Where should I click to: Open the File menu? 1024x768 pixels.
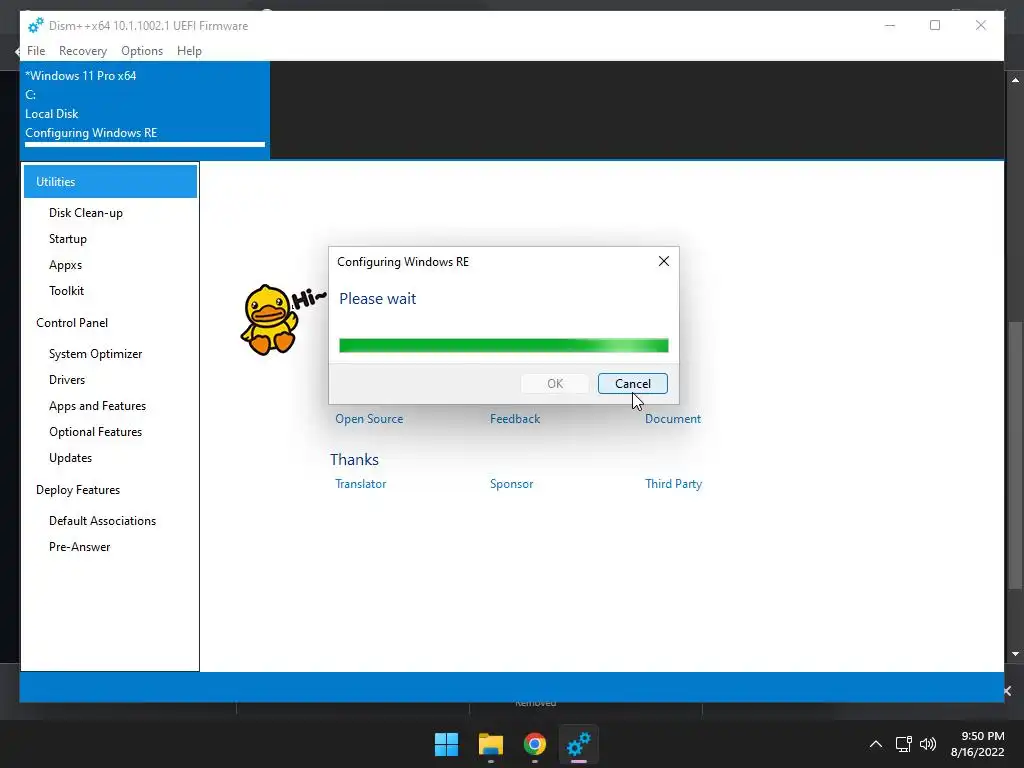point(36,51)
